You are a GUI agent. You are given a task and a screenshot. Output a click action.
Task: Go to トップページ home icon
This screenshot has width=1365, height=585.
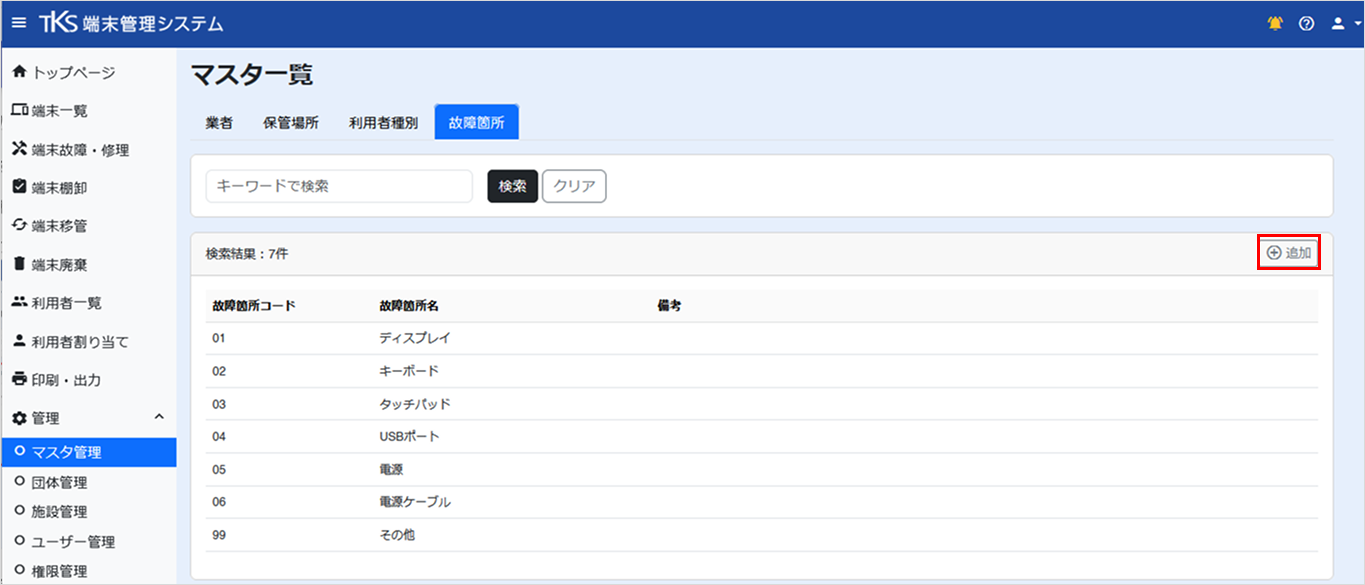[19, 72]
